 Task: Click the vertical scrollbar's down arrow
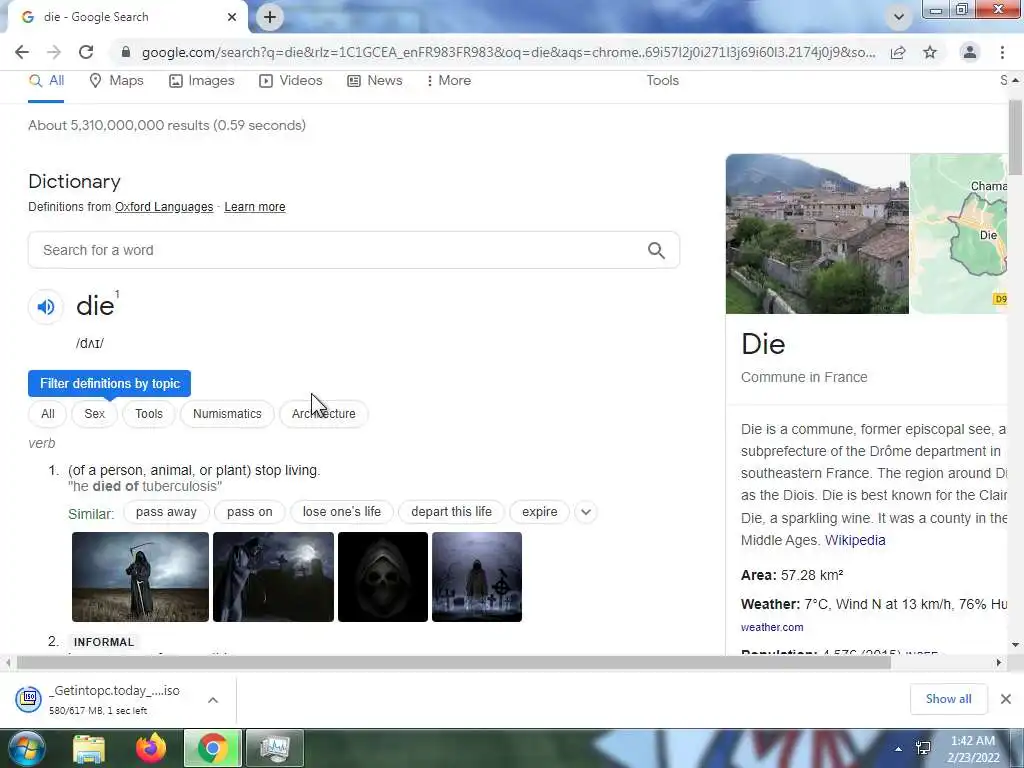[x=1015, y=645]
